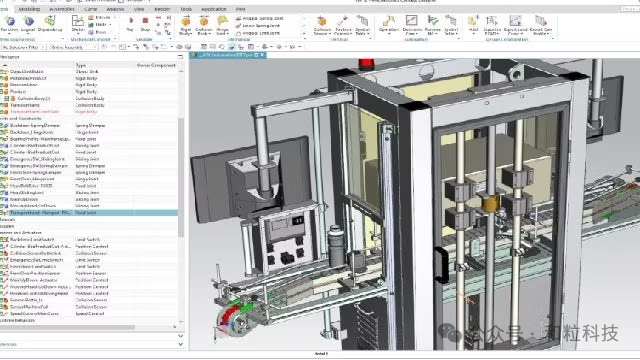
Task: Open the Symbol Table tool in the Electrical group
Action: tap(362, 25)
